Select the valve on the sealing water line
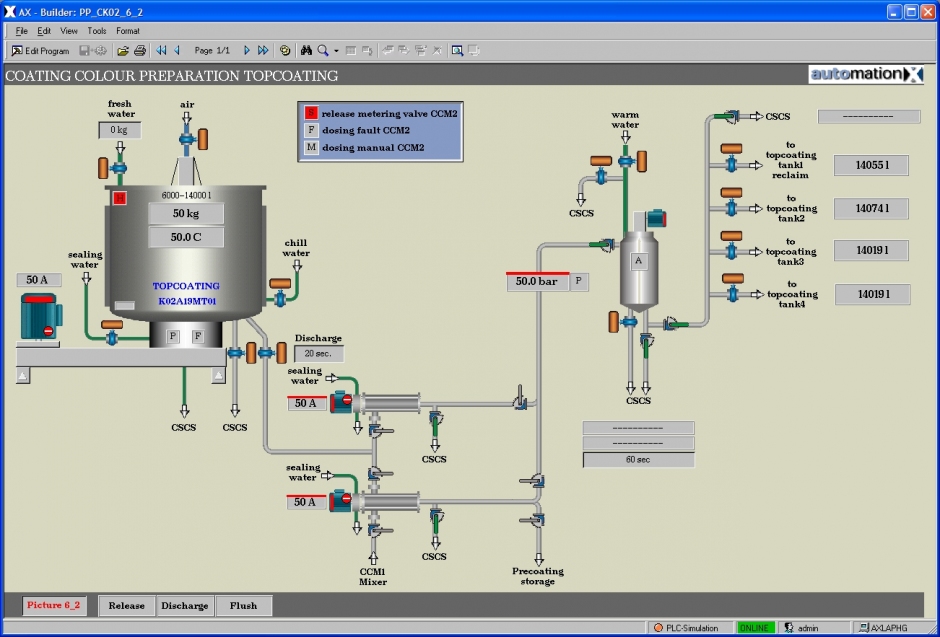Viewport: 940px width, 637px height. click(112, 338)
